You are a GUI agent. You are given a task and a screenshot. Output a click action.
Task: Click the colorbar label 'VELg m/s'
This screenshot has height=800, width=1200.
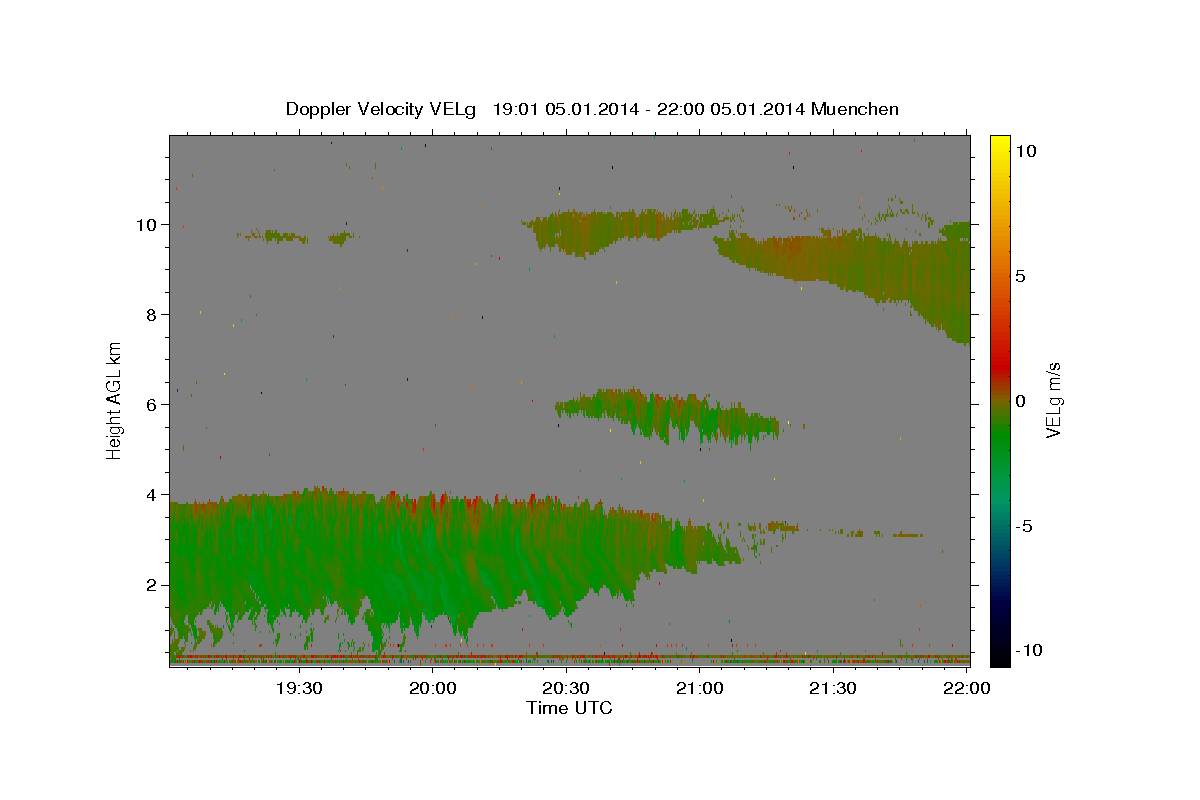tap(1053, 399)
